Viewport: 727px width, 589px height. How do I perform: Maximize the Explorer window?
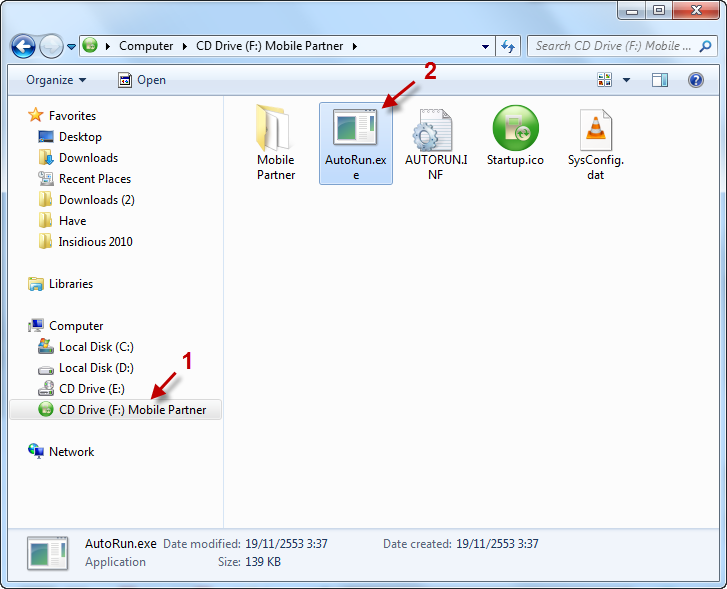[x=659, y=10]
